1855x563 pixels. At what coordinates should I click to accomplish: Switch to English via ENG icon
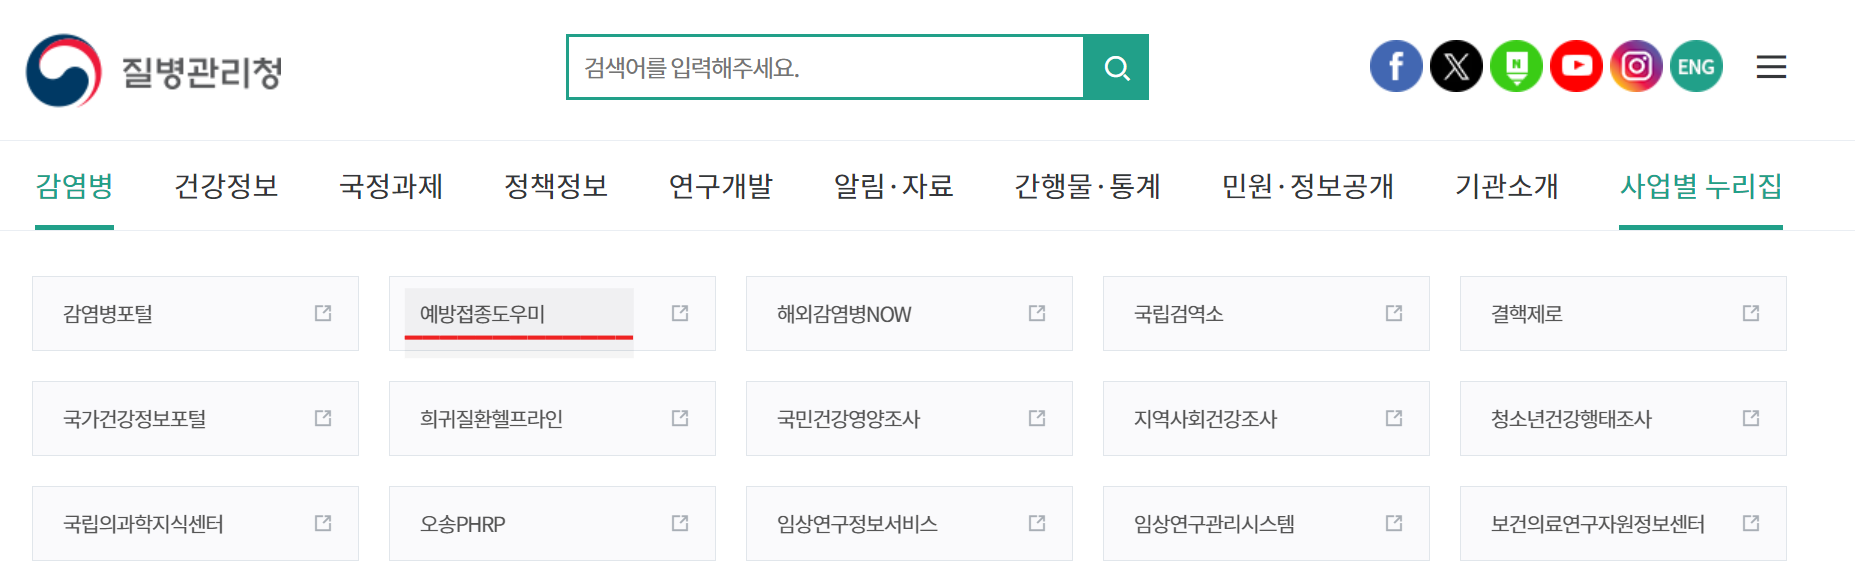1696,67
